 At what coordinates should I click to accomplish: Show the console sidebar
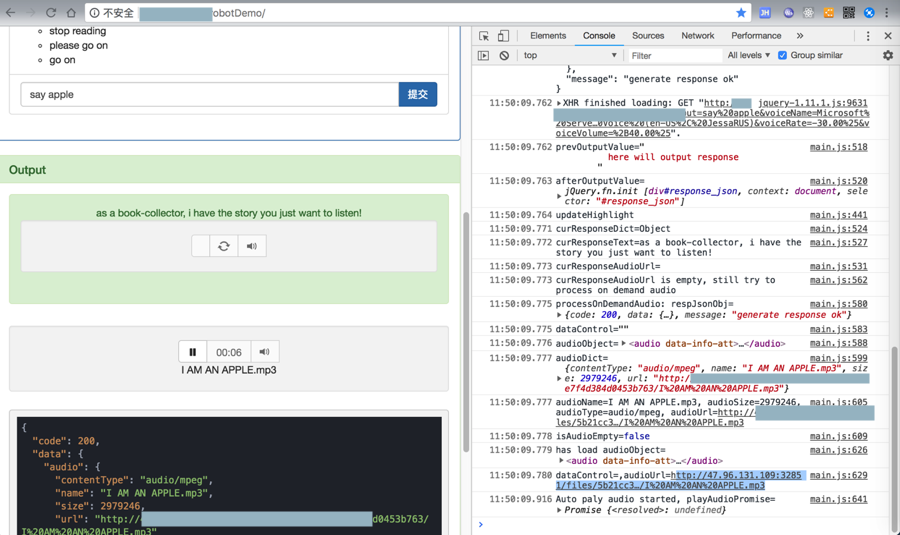click(483, 56)
